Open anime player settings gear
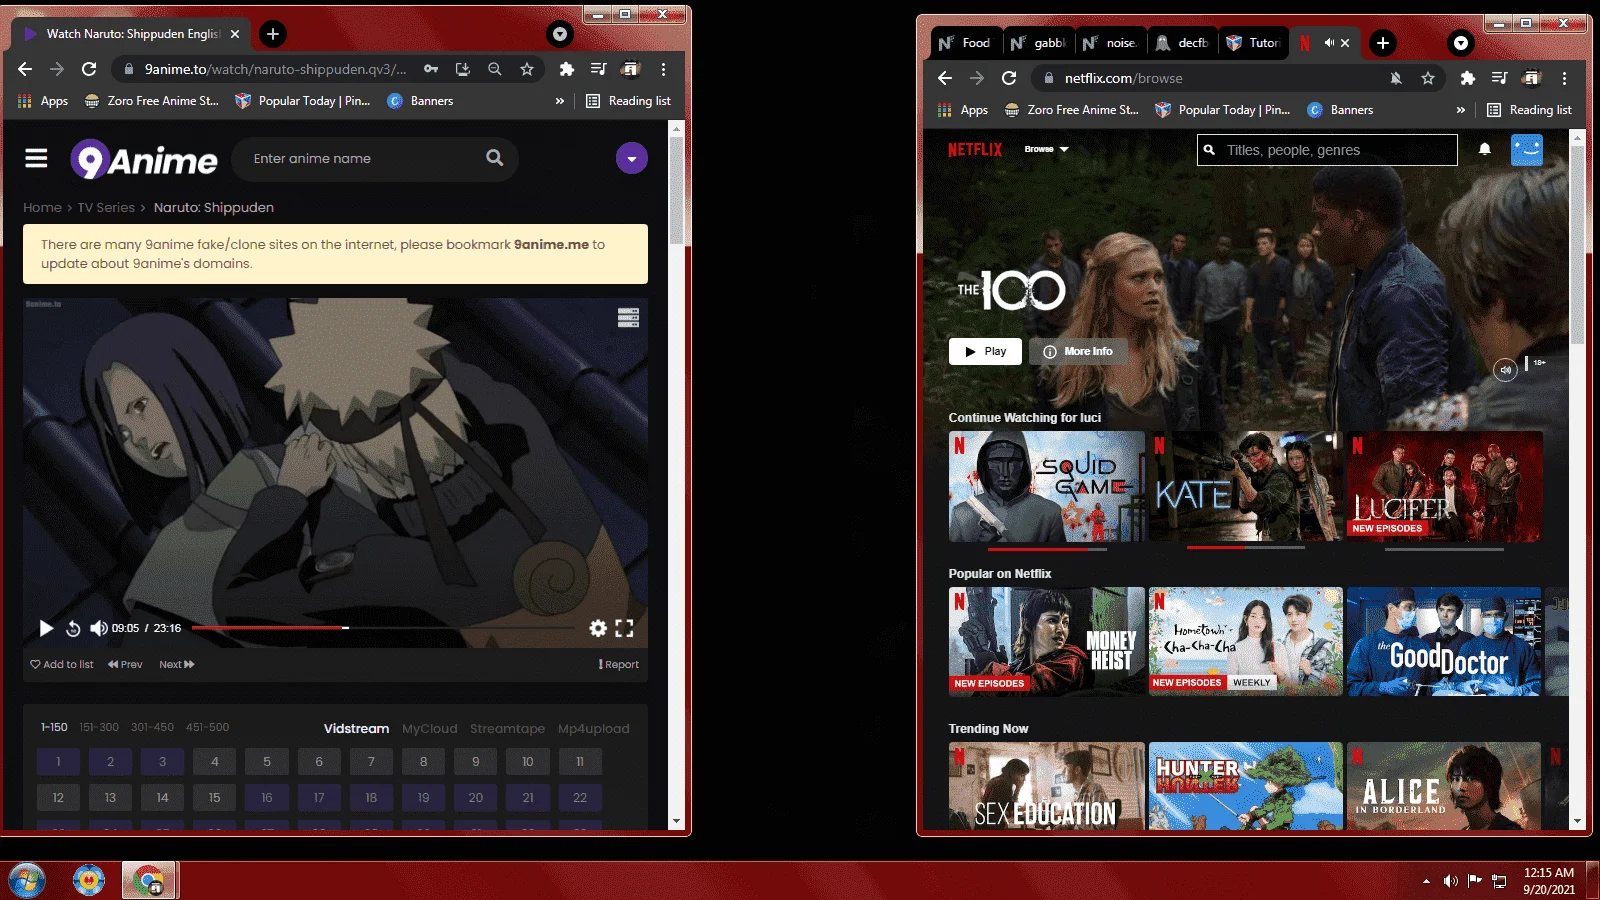 pos(598,628)
